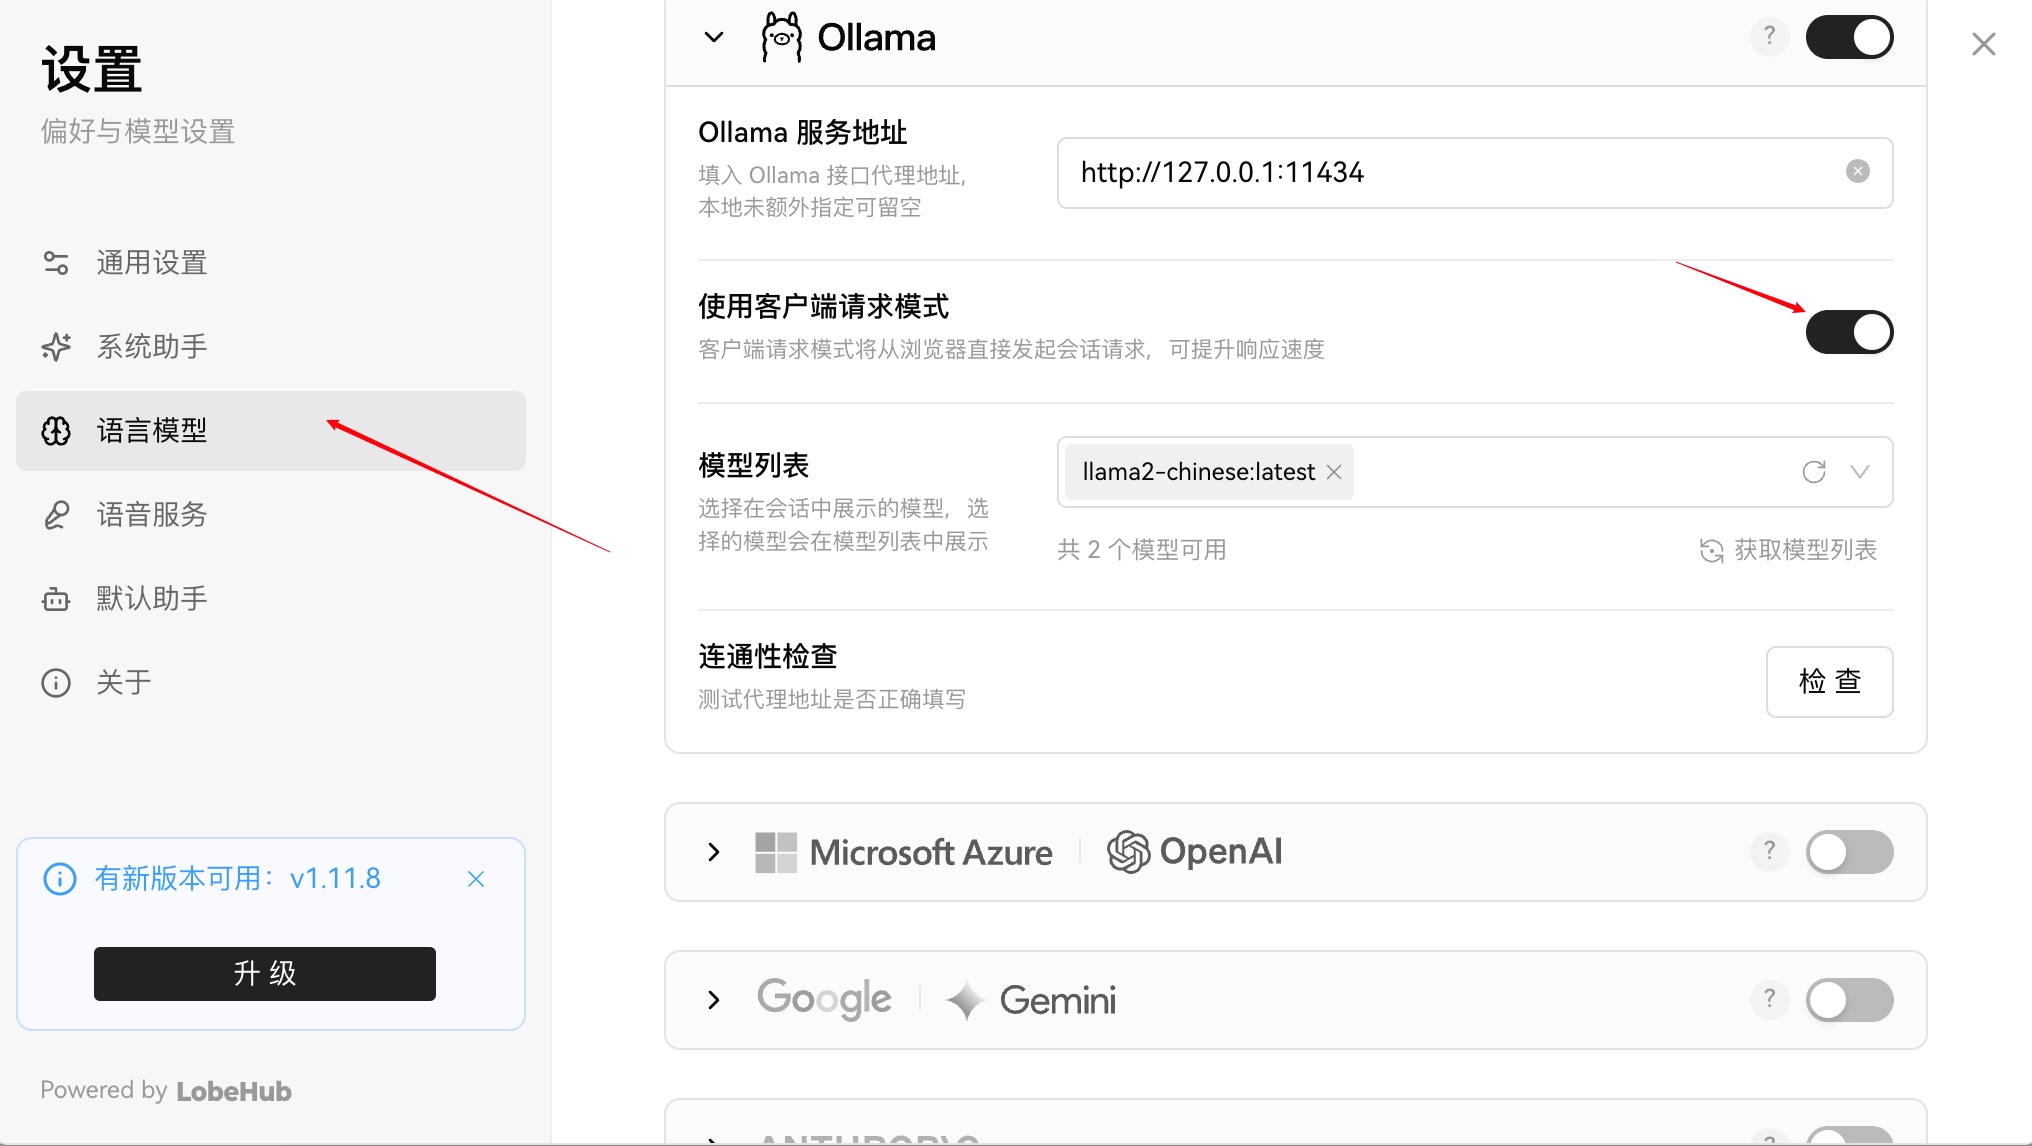Open help icon next to Ollama toggle
This screenshot has height=1146, width=2032.
[1769, 37]
